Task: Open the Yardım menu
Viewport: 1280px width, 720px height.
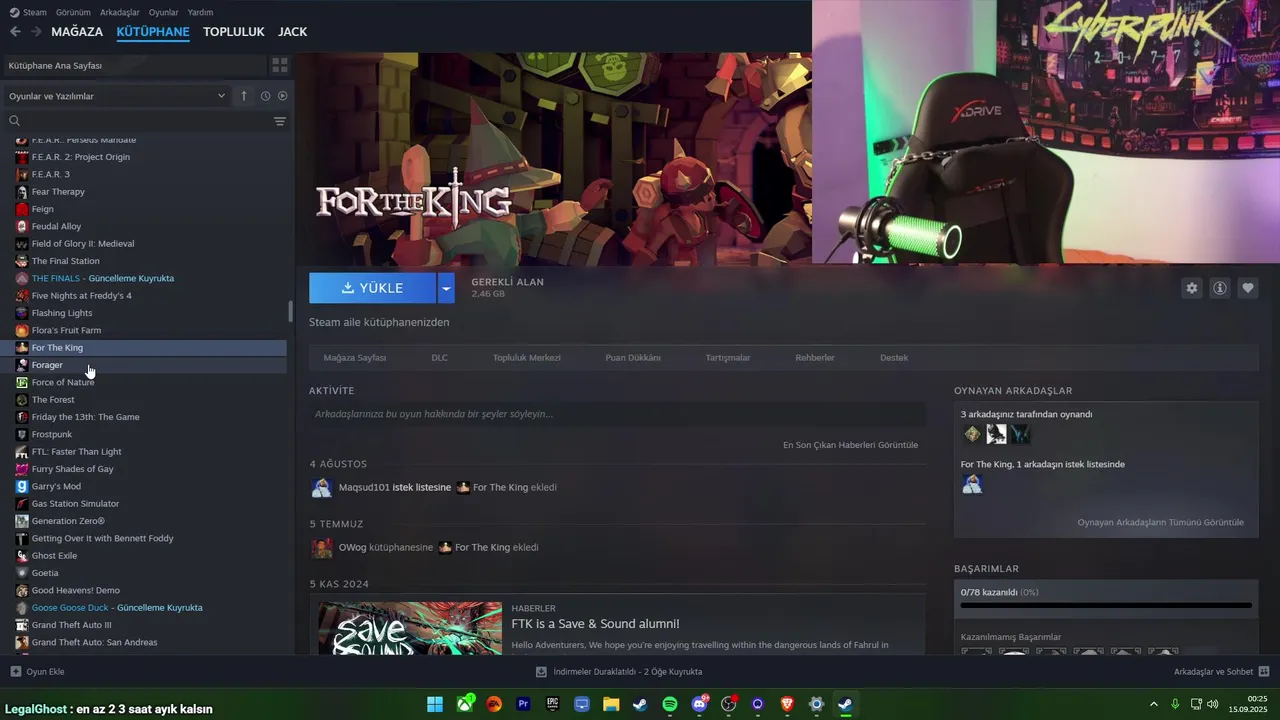Action: tap(200, 12)
